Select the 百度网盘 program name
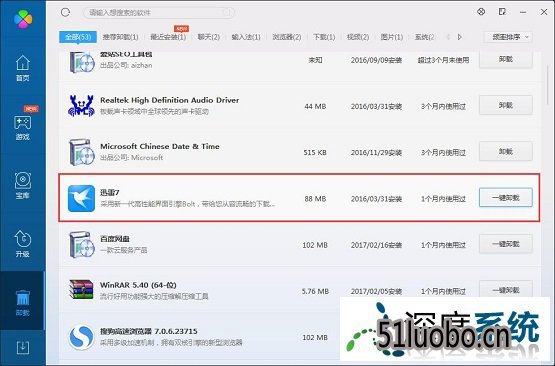 click(115, 239)
